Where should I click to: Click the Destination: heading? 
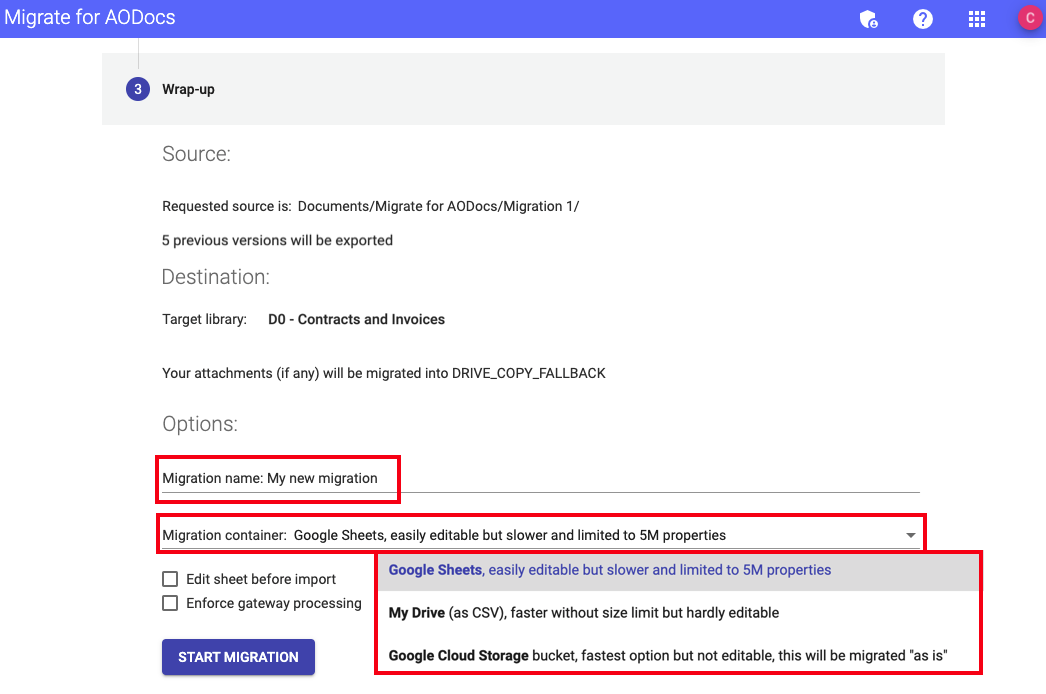215,277
